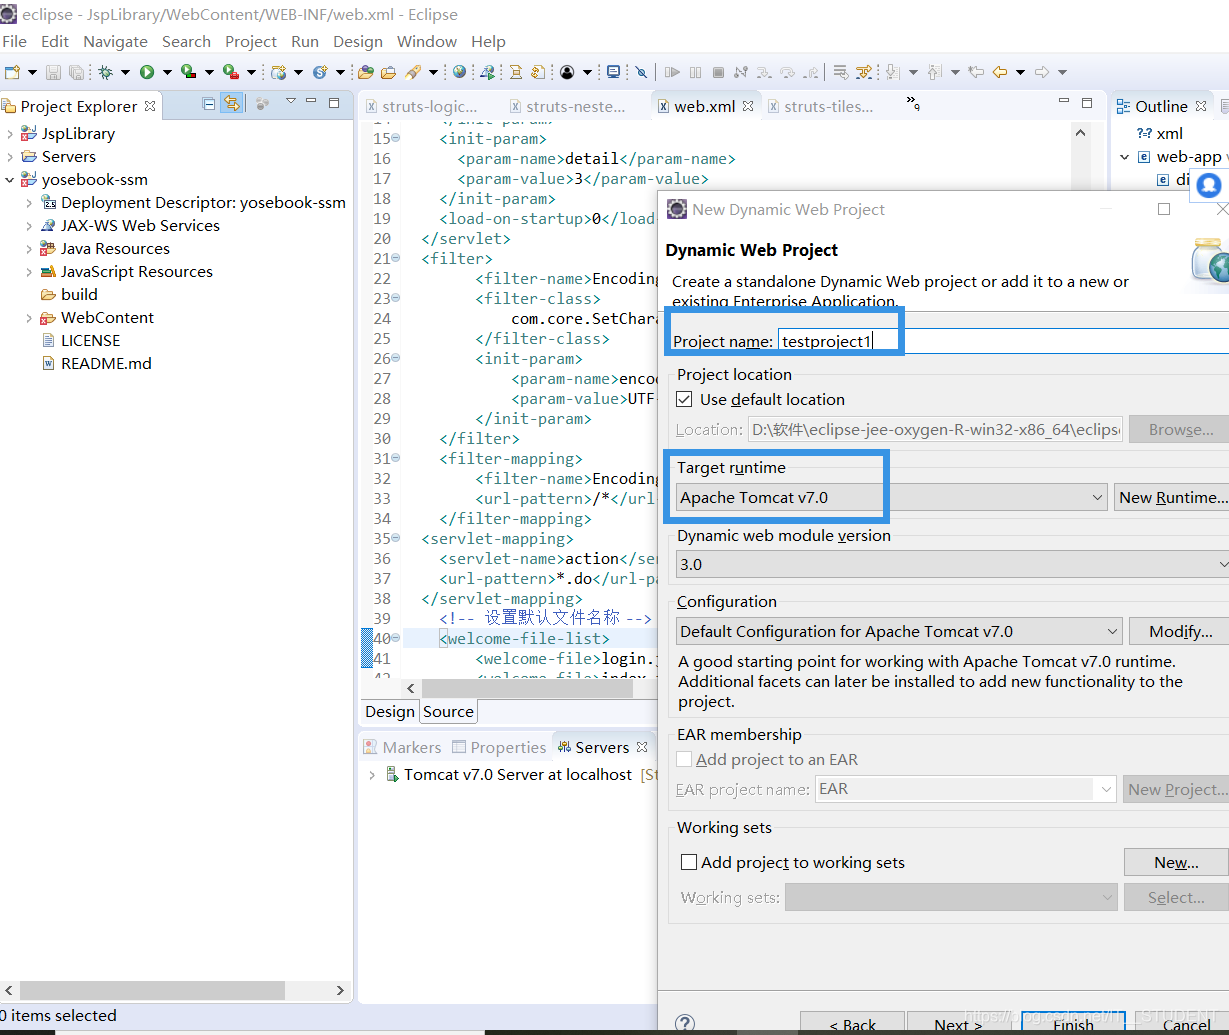Click the Project name input field
This screenshot has width=1229, height=1035.
pos(1003,341)
